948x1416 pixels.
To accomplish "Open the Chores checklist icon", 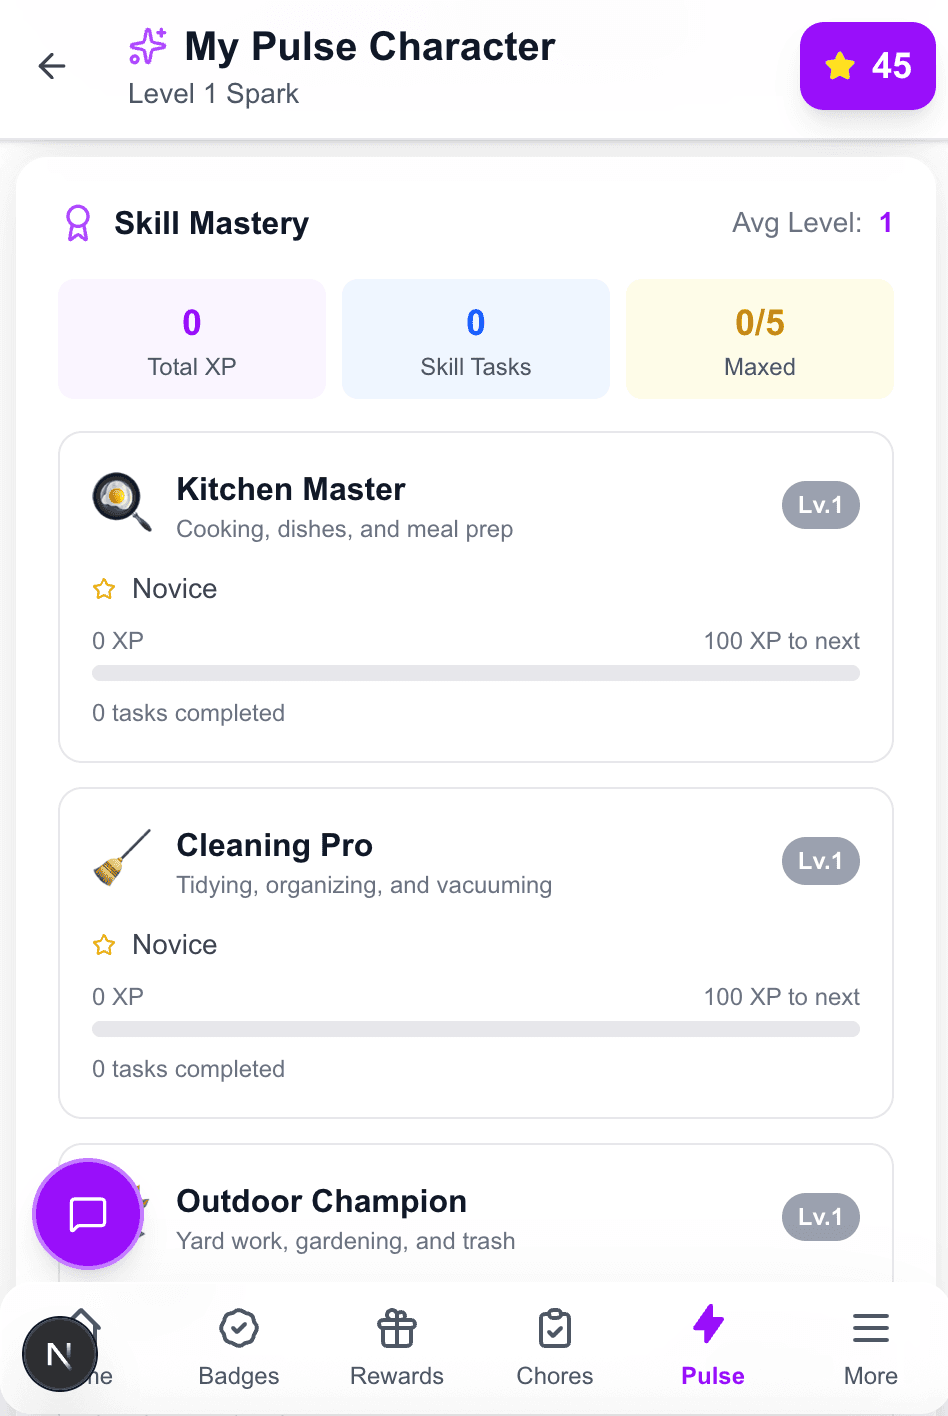I will [554, 1328].
